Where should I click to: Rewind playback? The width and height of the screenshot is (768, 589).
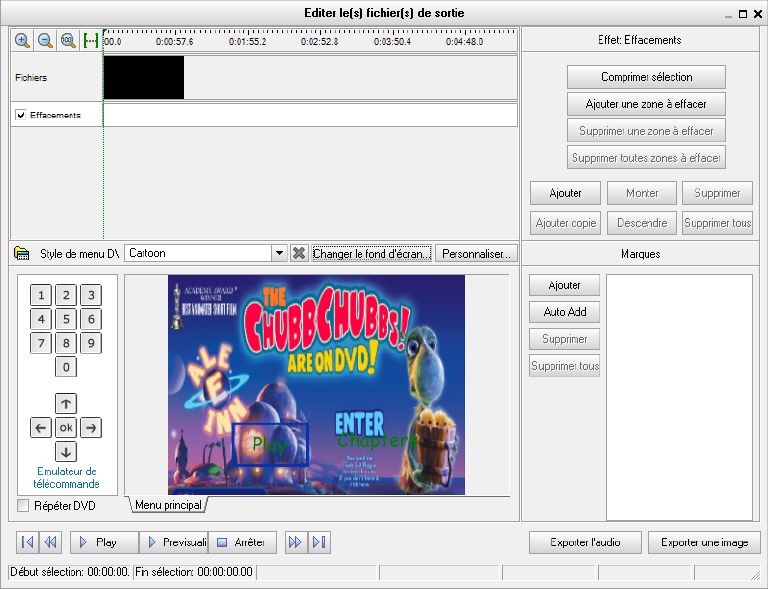pyautogui.click(x=50, y=542)
